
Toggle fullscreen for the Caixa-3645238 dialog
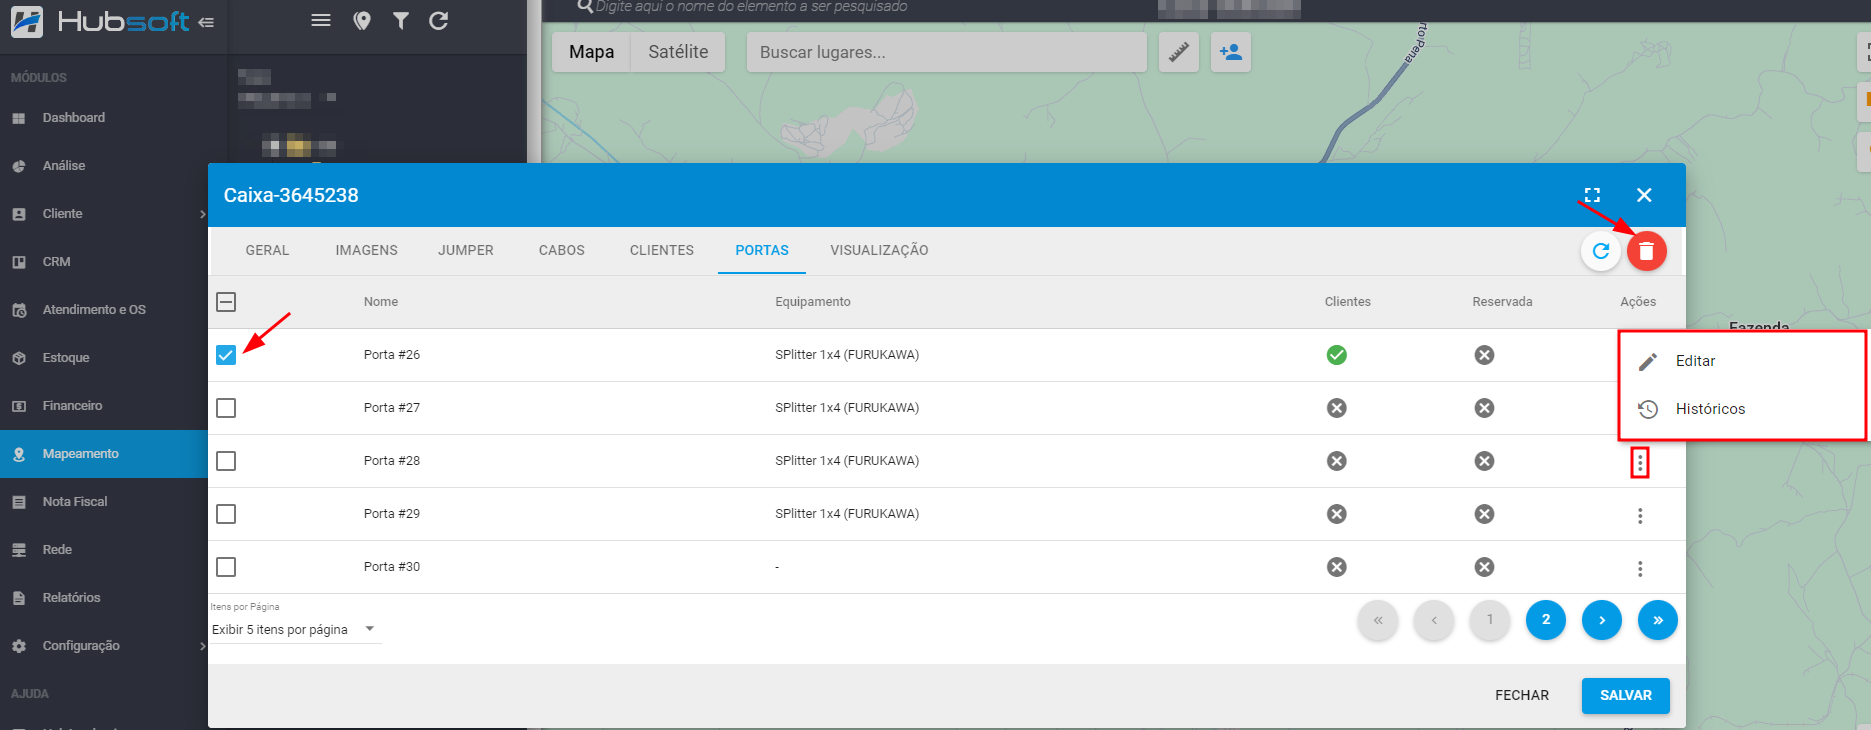pyautogui.click(x=1592, y=195)
